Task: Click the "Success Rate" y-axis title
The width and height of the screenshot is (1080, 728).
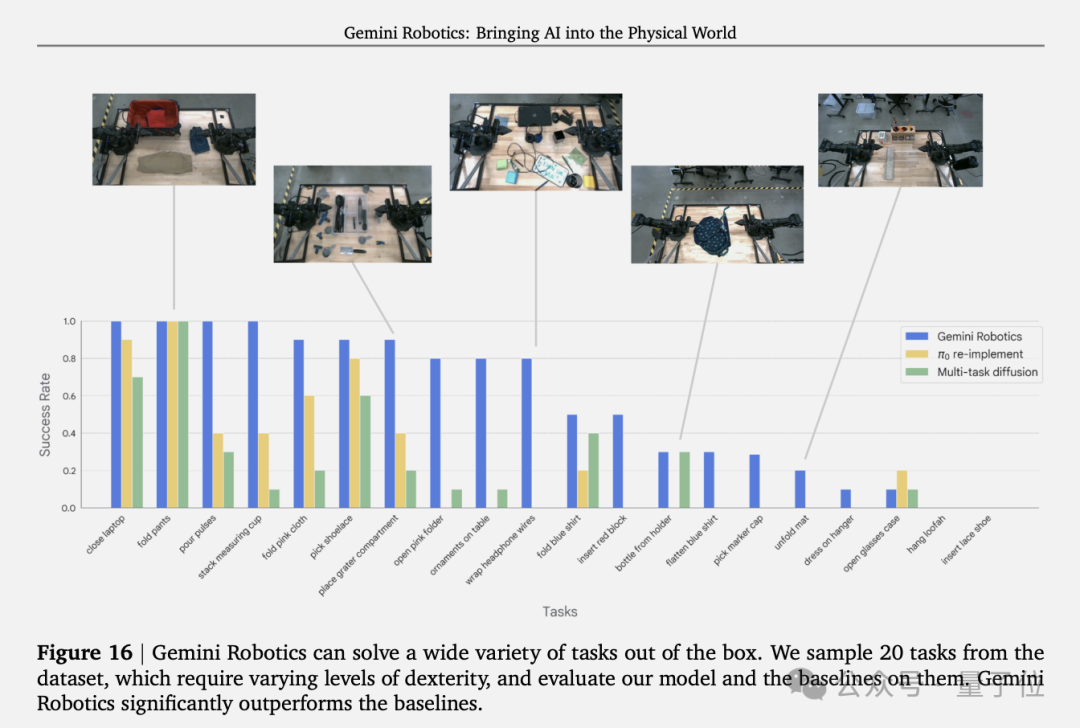Action: 45,414
